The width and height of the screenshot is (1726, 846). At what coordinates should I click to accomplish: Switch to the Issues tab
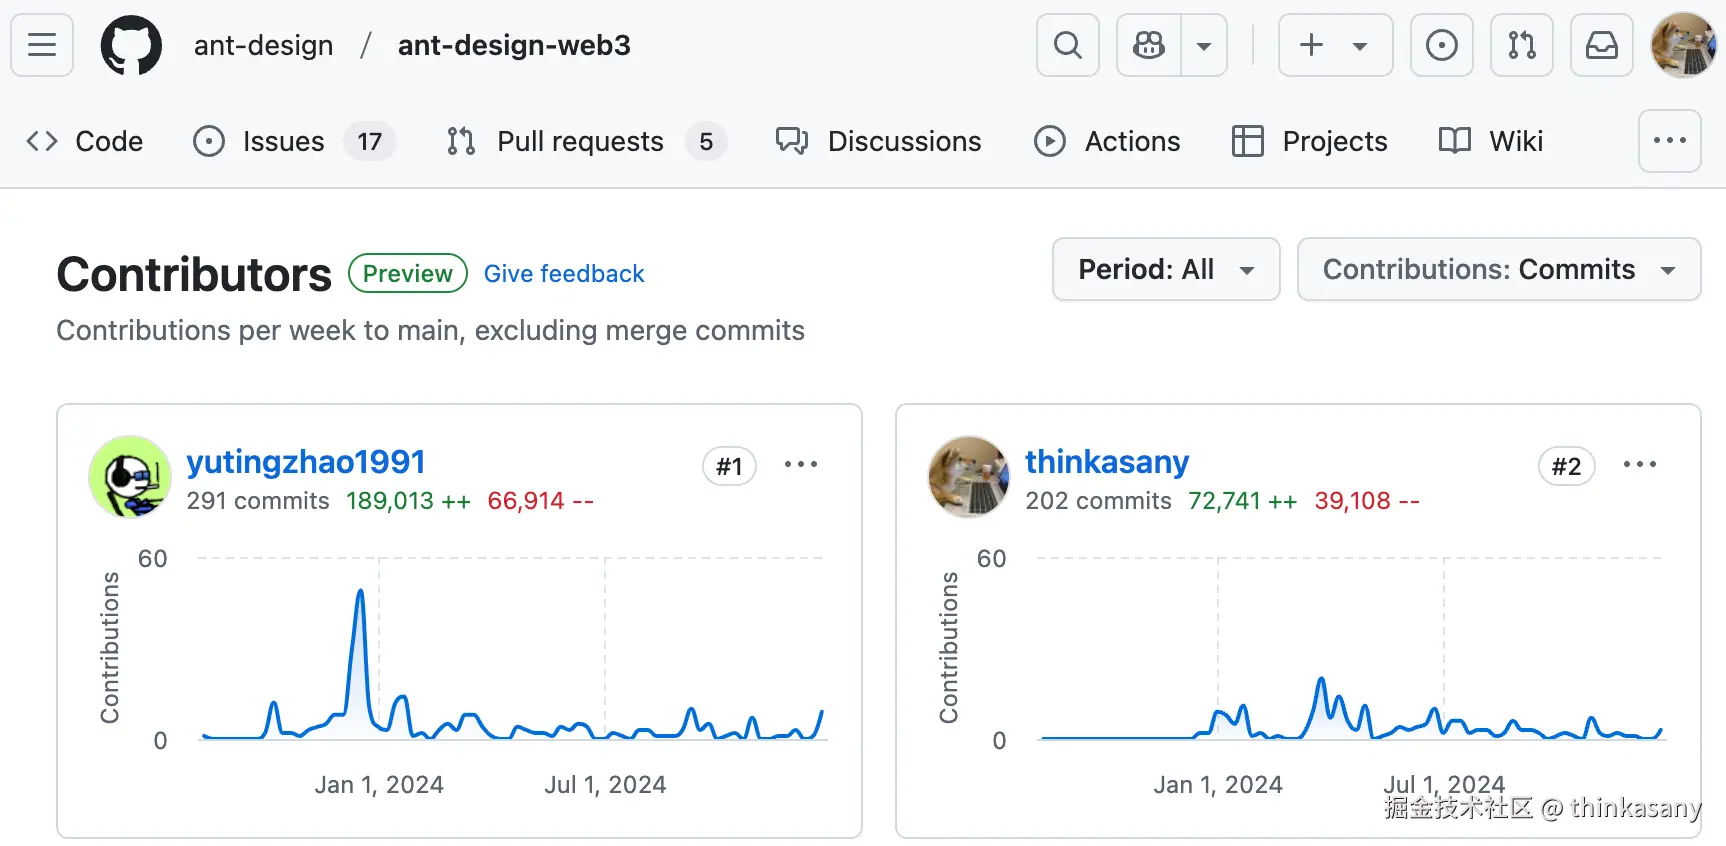tap(283, 141)
